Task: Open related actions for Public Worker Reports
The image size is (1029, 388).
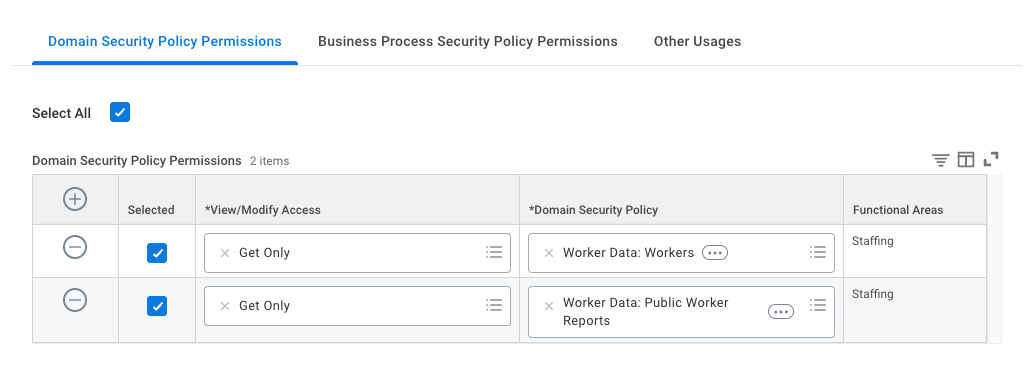Action: tap(780, 312)
